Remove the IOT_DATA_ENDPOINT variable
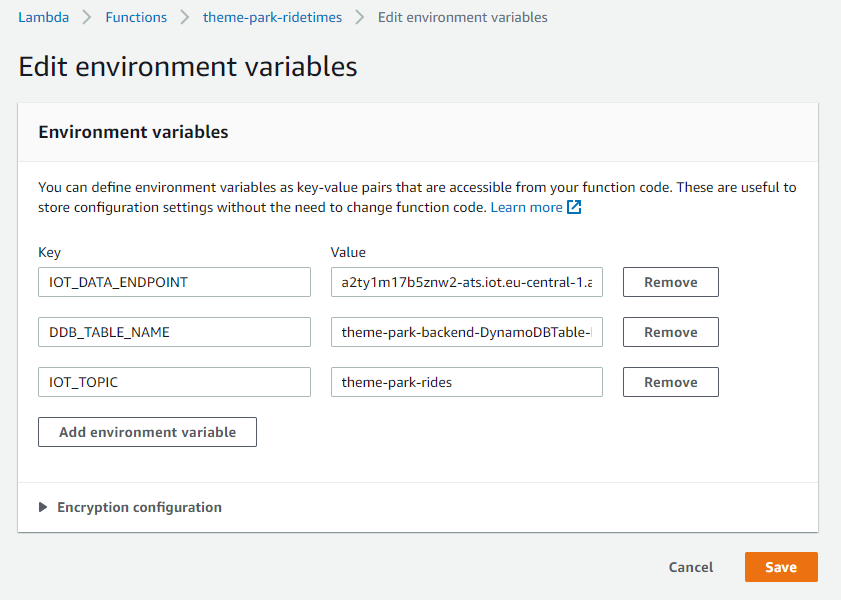This screenshot has height=600, width=841. point(670,281)
